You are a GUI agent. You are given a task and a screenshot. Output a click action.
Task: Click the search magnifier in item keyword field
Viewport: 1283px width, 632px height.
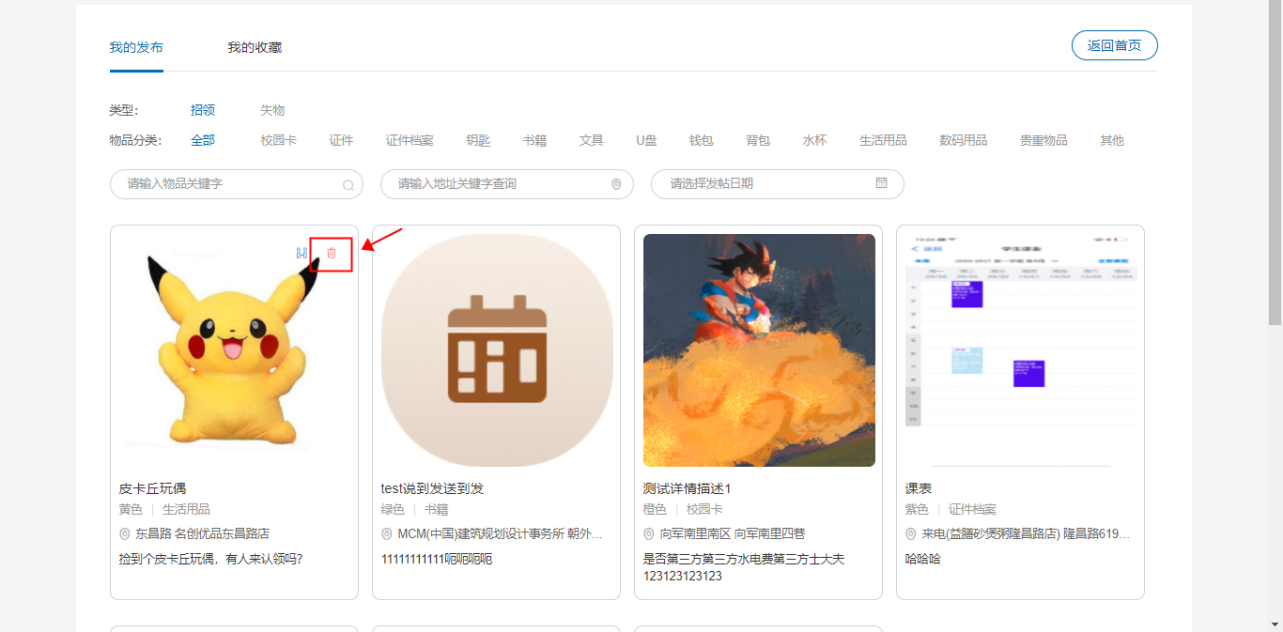point(348,185)
